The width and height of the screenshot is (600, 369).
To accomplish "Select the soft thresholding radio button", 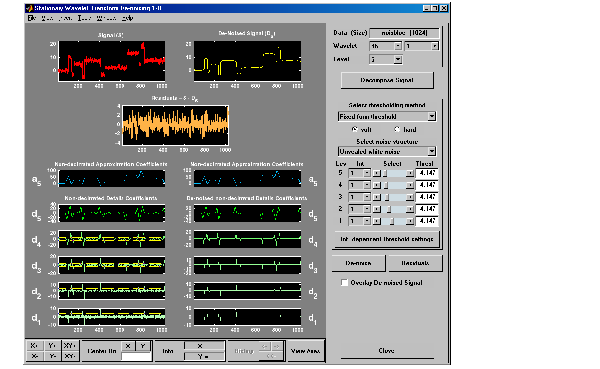I will point(354,129).
